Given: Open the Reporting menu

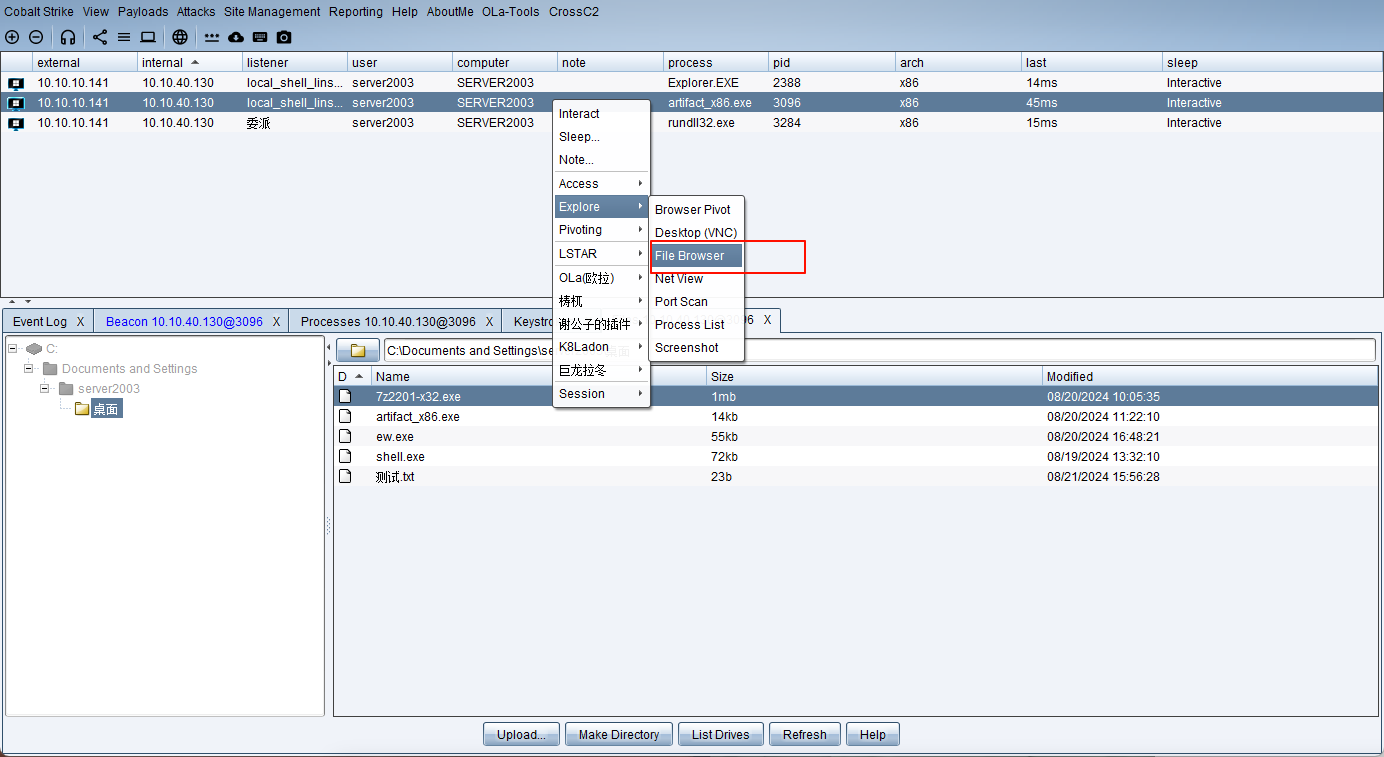Looking at the screenshot, I should pyautogui.click(x=356, y=12).
